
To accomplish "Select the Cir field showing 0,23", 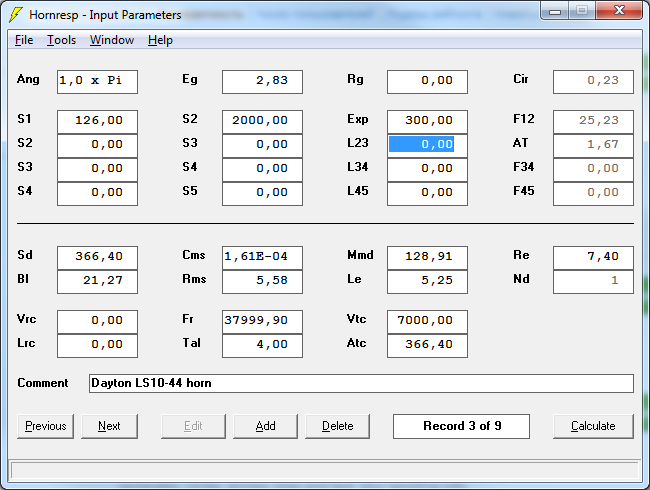I will 593,82.
